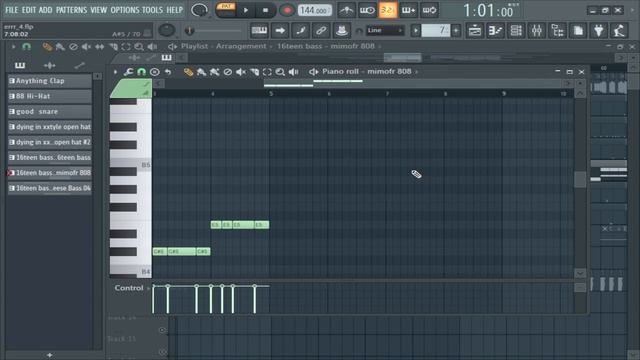640x360 pixels.
Task: Toggle the highlighted countdown before recording button
Action: [x=387, y=10]
